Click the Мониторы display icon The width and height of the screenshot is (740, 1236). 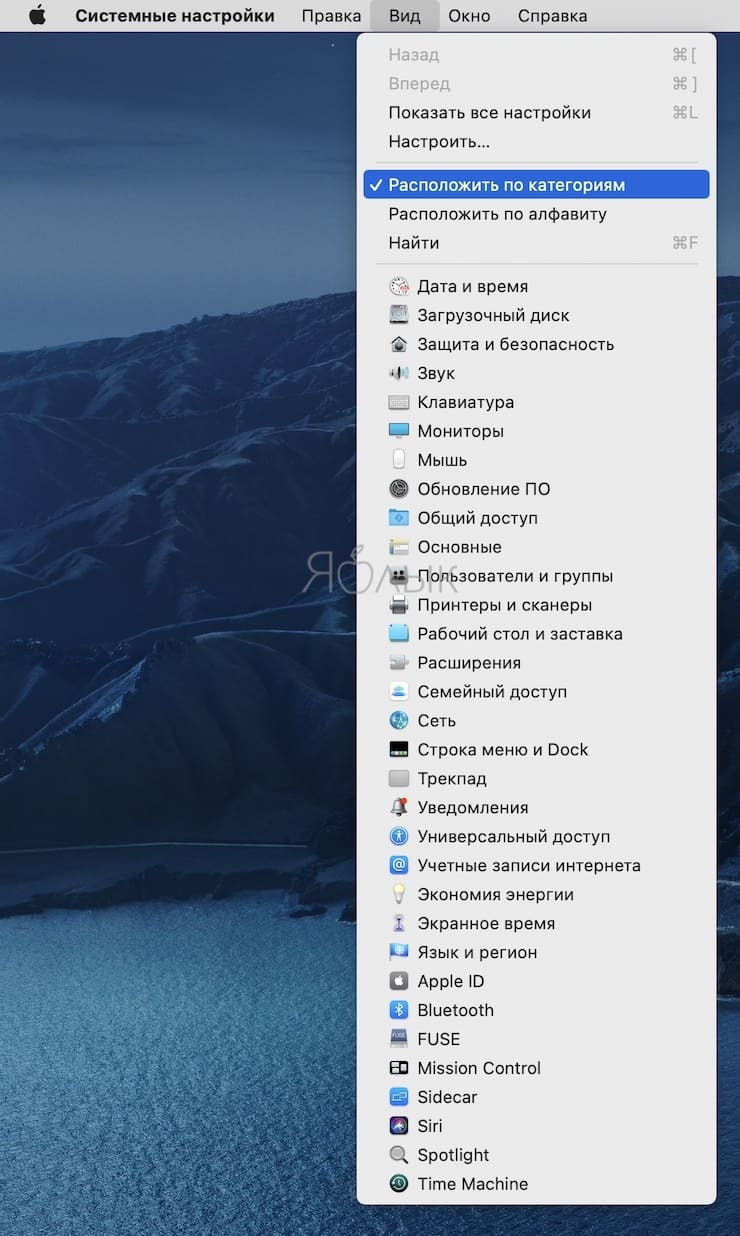(399, 431)
